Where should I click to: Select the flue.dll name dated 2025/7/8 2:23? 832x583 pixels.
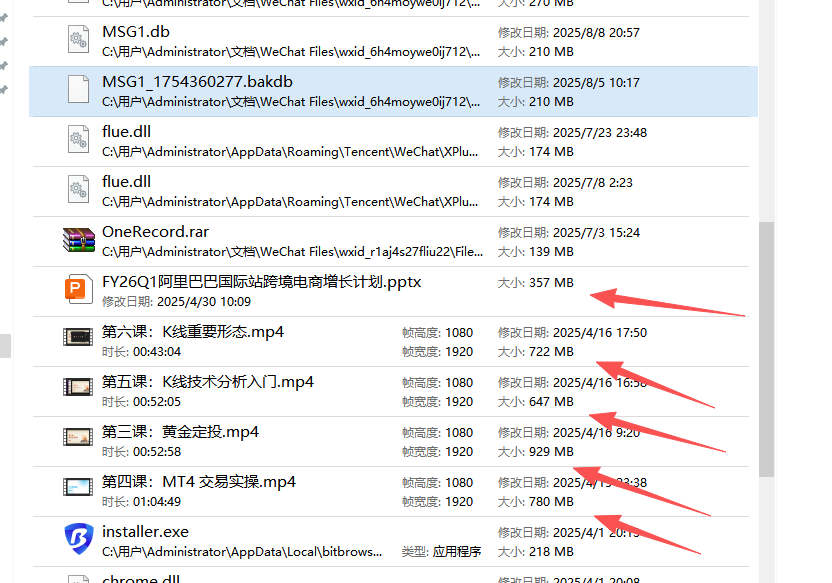[126, 181]
